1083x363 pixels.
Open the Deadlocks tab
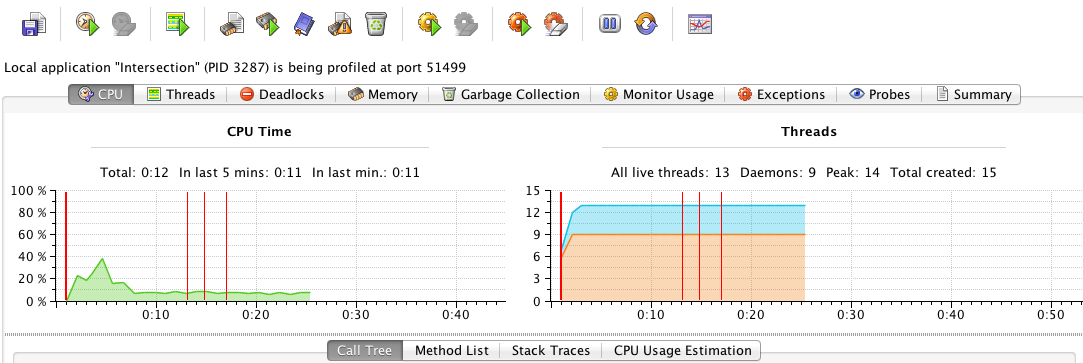point(282,95)
